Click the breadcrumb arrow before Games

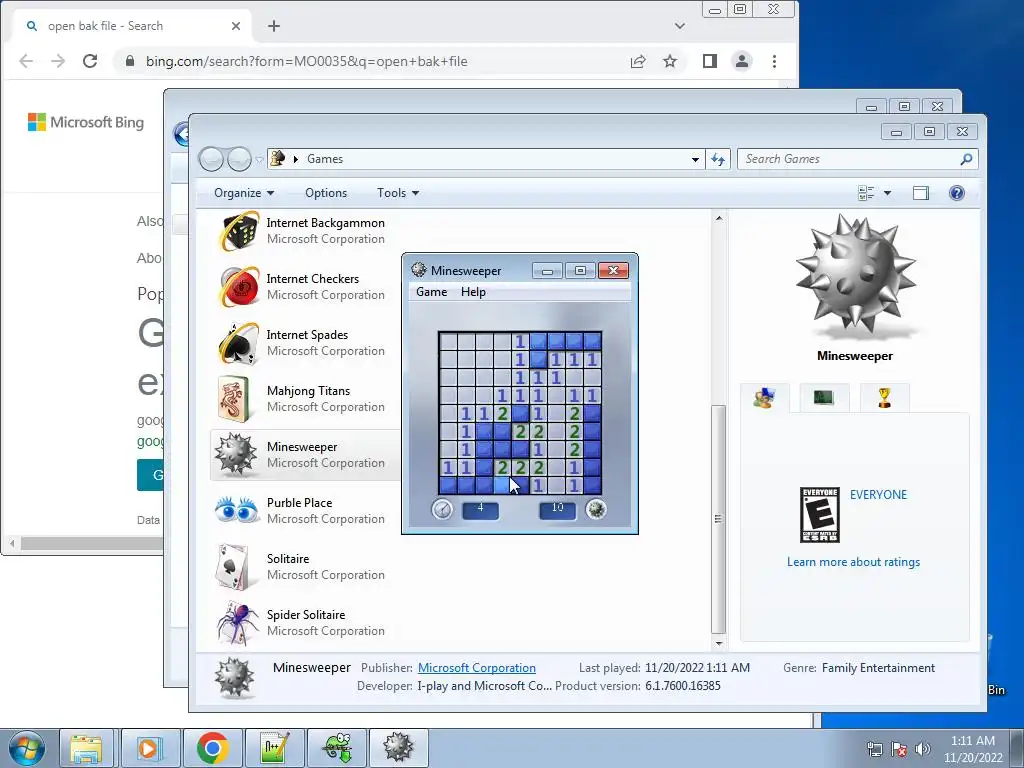[296, 159]
